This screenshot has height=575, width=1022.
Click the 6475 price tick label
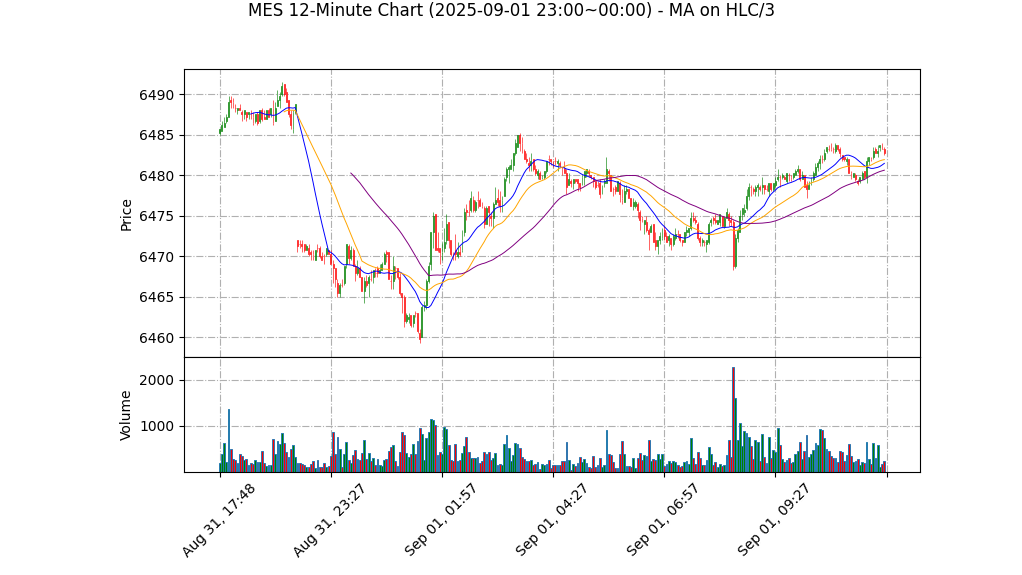157,216
